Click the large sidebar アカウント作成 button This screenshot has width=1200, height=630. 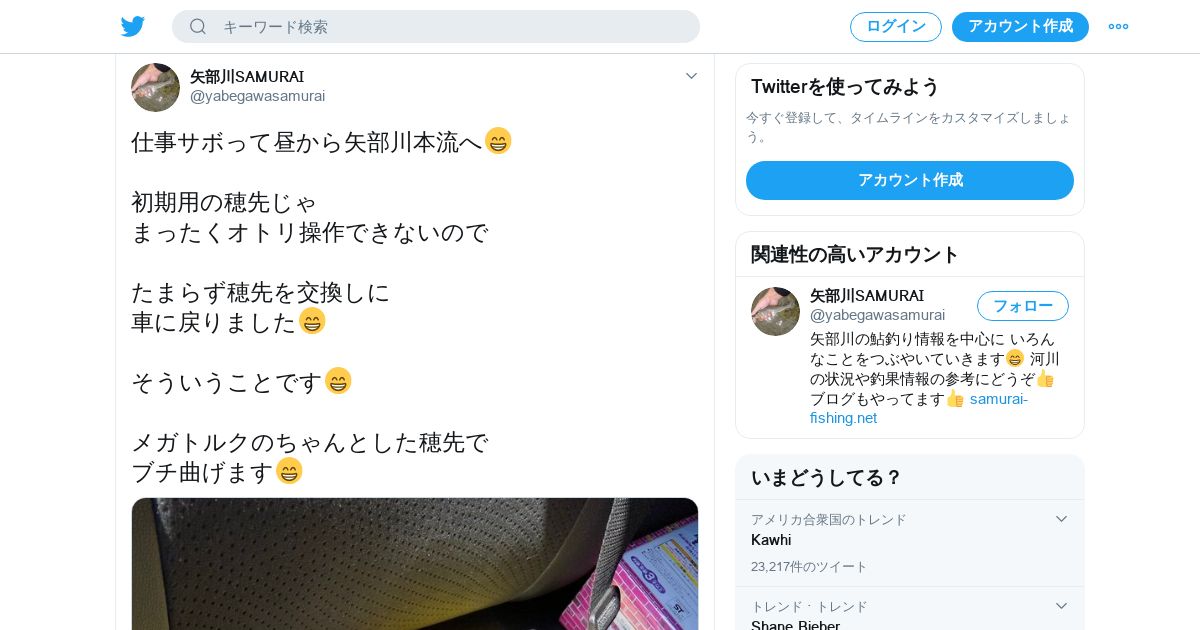pyautogui.click(x=910, y=181)
